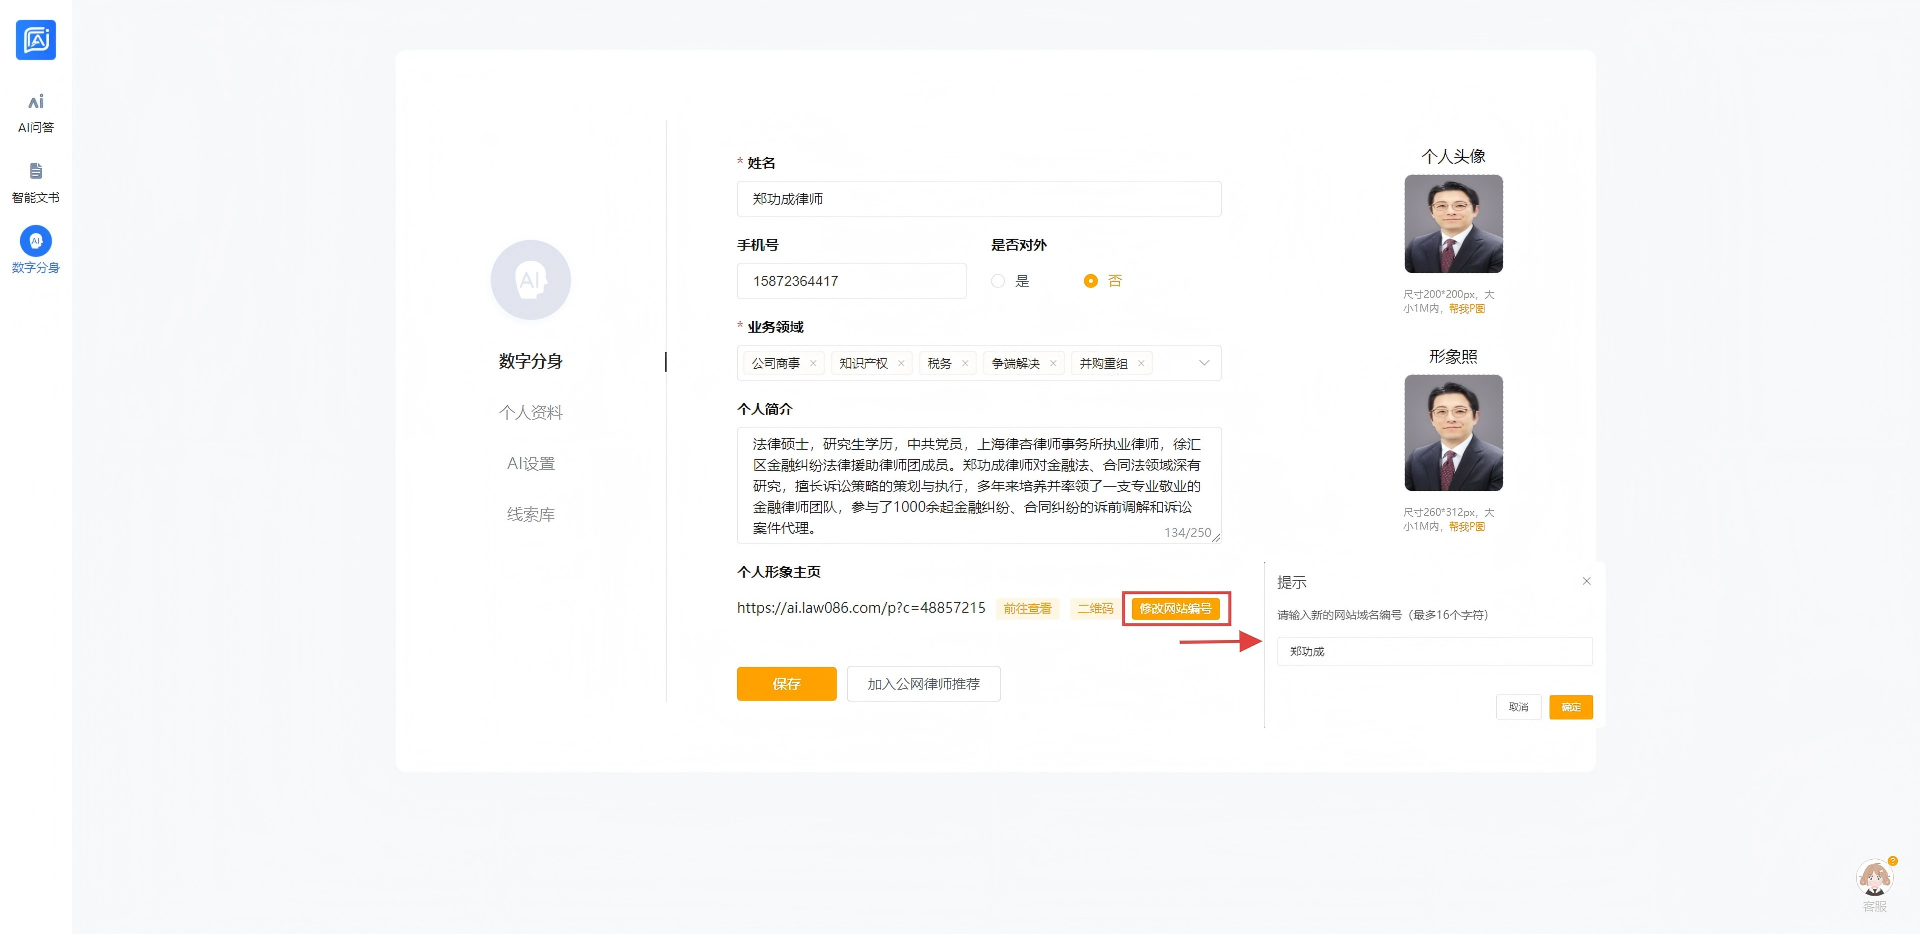1920x934 pixels.
Task: Select 是 for 是否对外
Action: 998,281
